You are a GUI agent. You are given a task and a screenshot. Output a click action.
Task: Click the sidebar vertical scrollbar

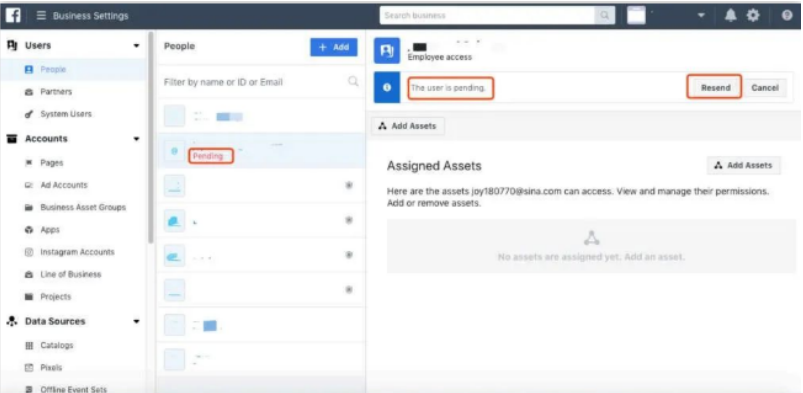pyautogui.click(x=150, y=137)
